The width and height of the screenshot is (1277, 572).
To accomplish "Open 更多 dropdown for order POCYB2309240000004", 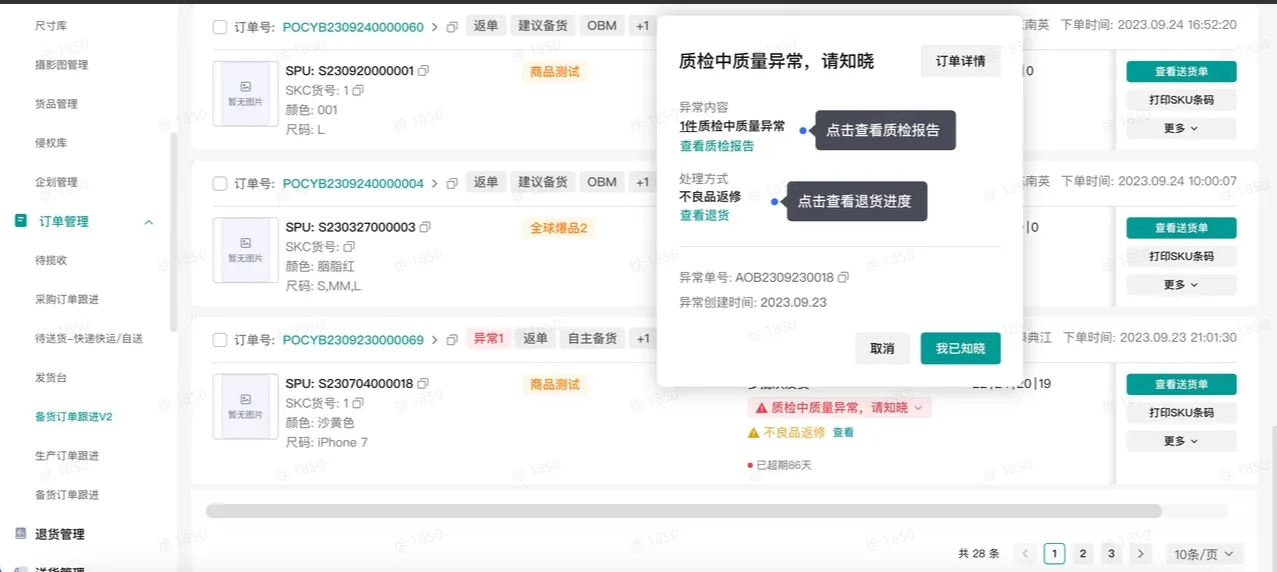I will pyautogui.click(x=1181, y=285).
